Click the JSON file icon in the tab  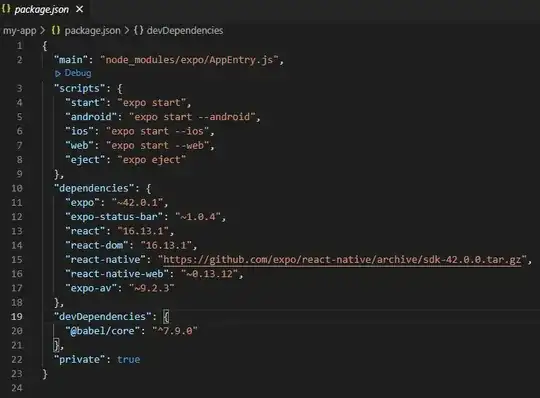click(6, 9)
